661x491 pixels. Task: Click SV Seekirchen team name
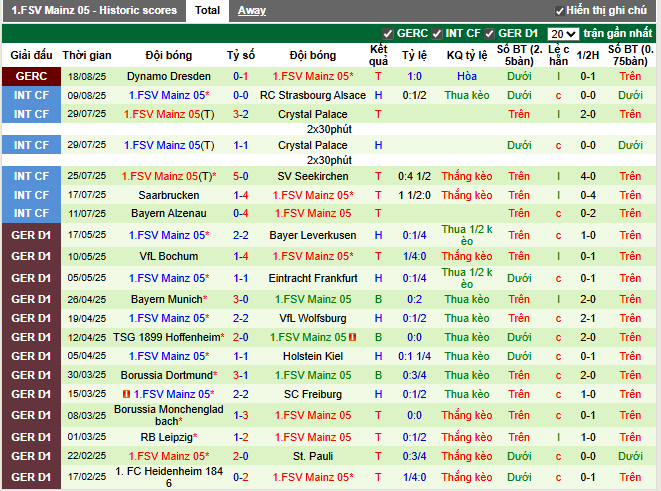pos(313,176)
